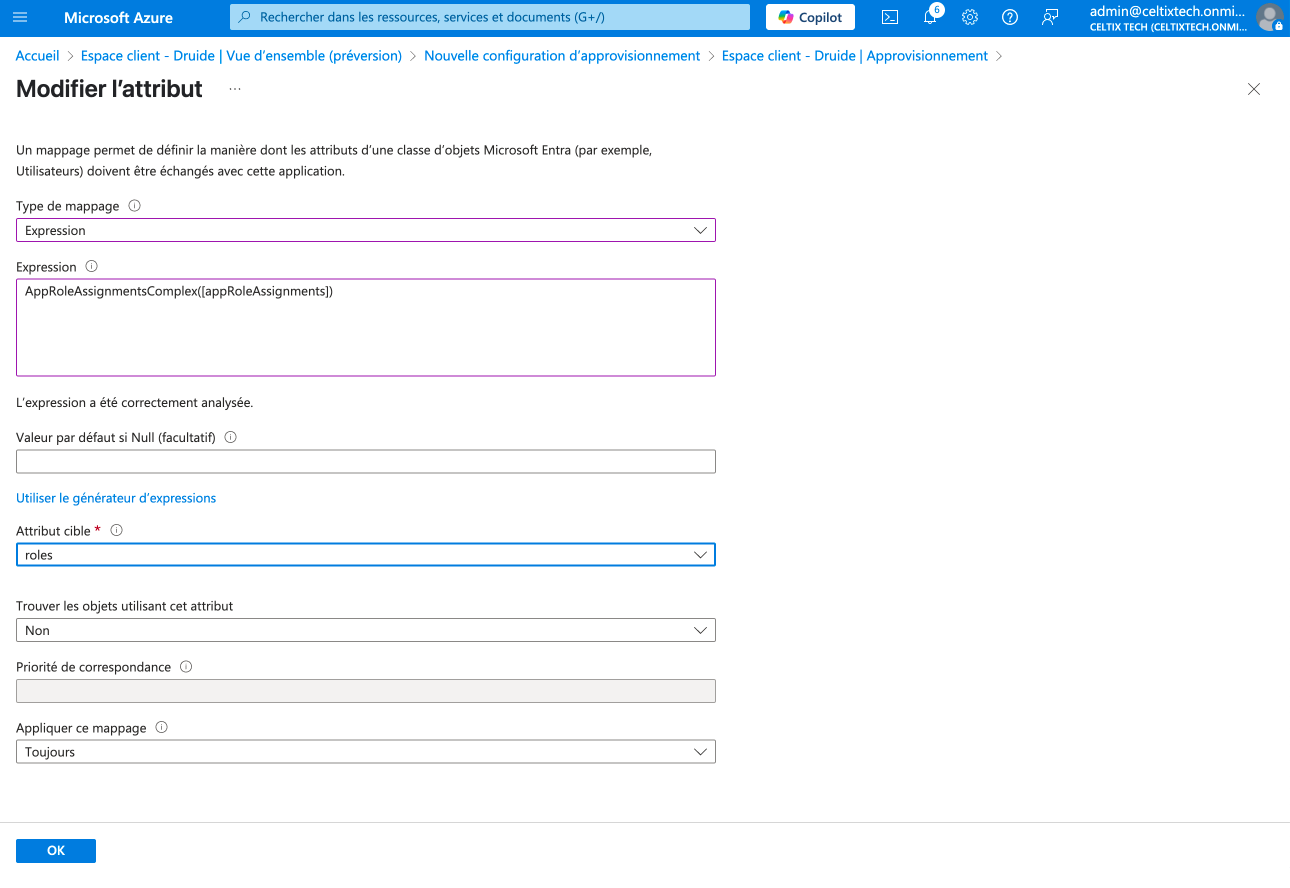Open Nouvelle configuration d'approvisionnement breadcrumb

click(x=562, y=56)
